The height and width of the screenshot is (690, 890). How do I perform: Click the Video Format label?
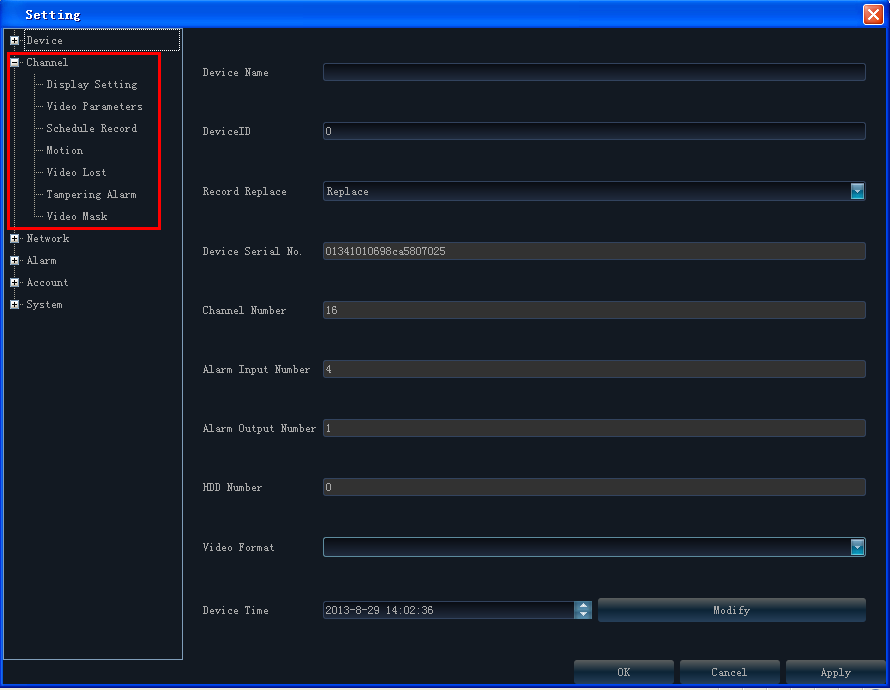coord(238,547)
